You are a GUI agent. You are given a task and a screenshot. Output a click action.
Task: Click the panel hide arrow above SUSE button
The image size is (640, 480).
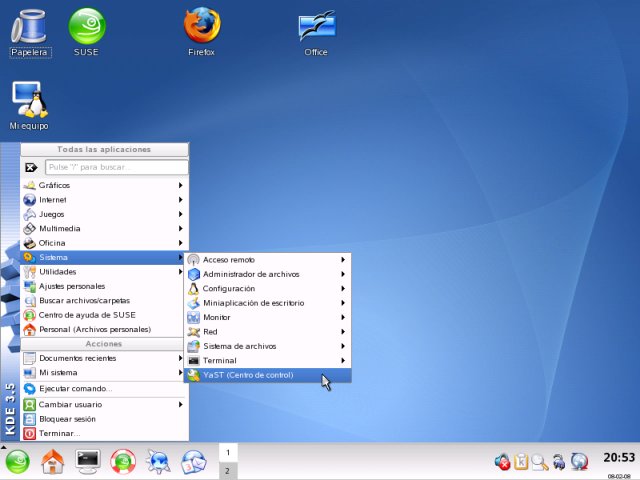[4, 447]
